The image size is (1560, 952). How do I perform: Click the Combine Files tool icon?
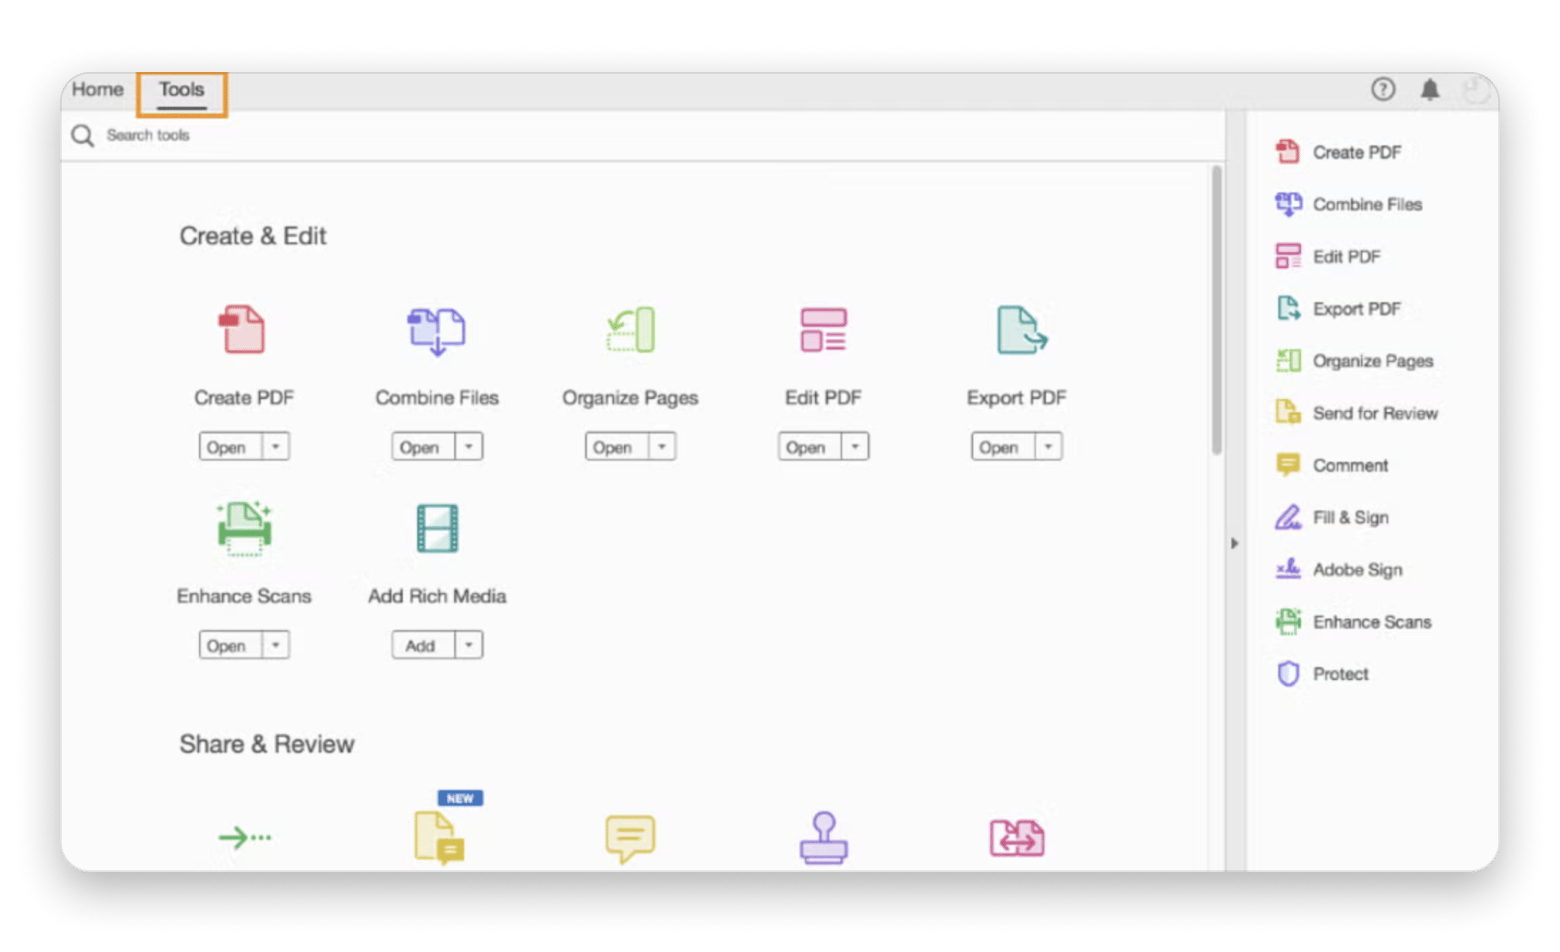[x=436, y=330]
